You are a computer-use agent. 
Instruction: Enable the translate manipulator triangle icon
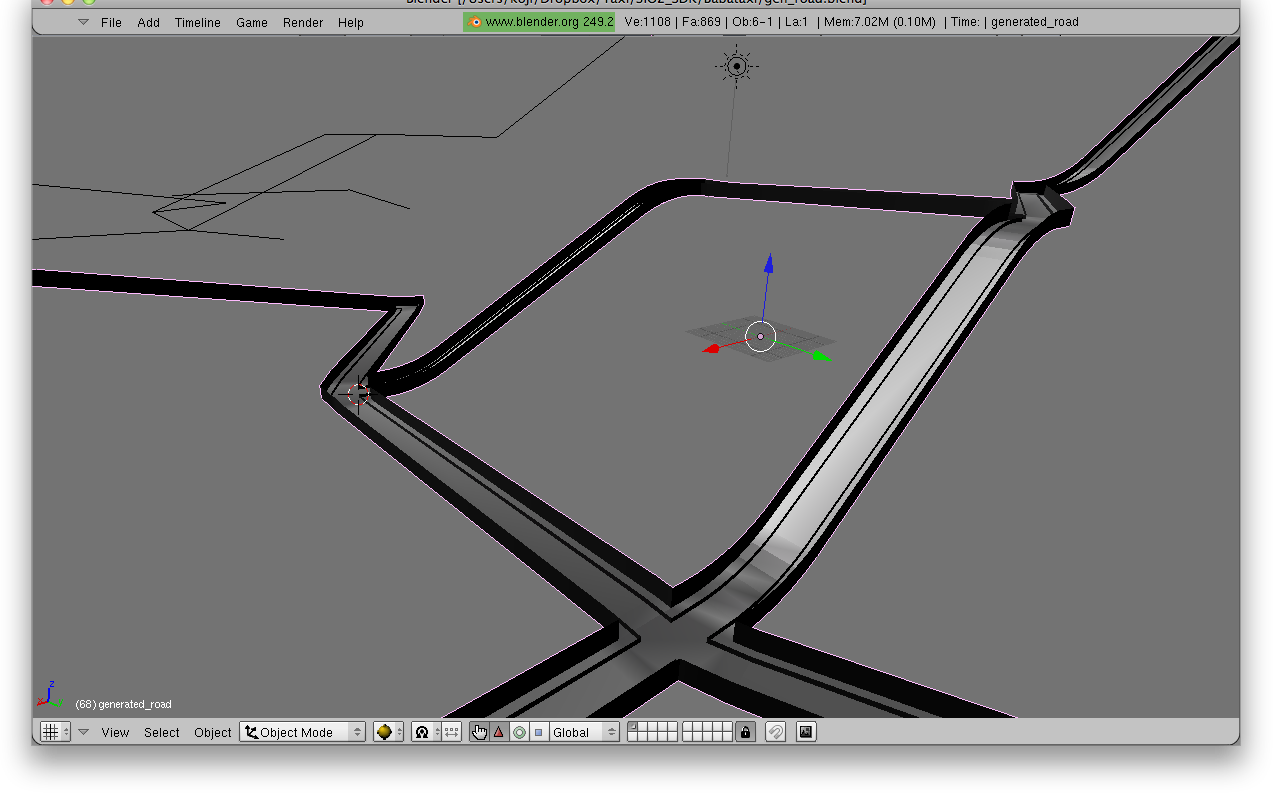click(x=499, y=732)
